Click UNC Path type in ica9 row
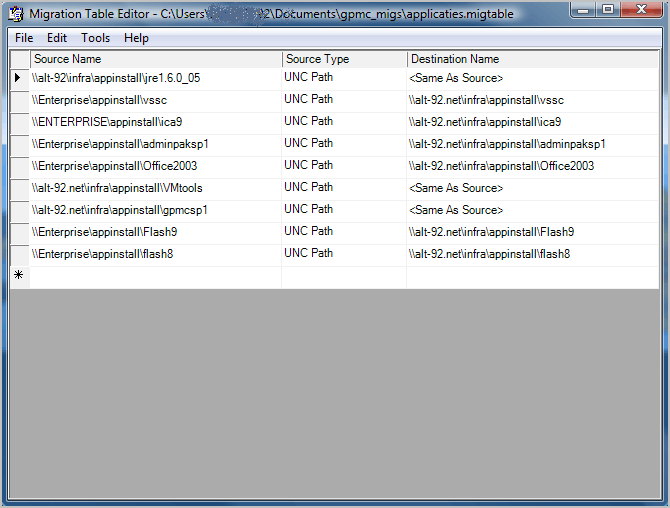This screenshot has height=508, width=670. [344, 123]
